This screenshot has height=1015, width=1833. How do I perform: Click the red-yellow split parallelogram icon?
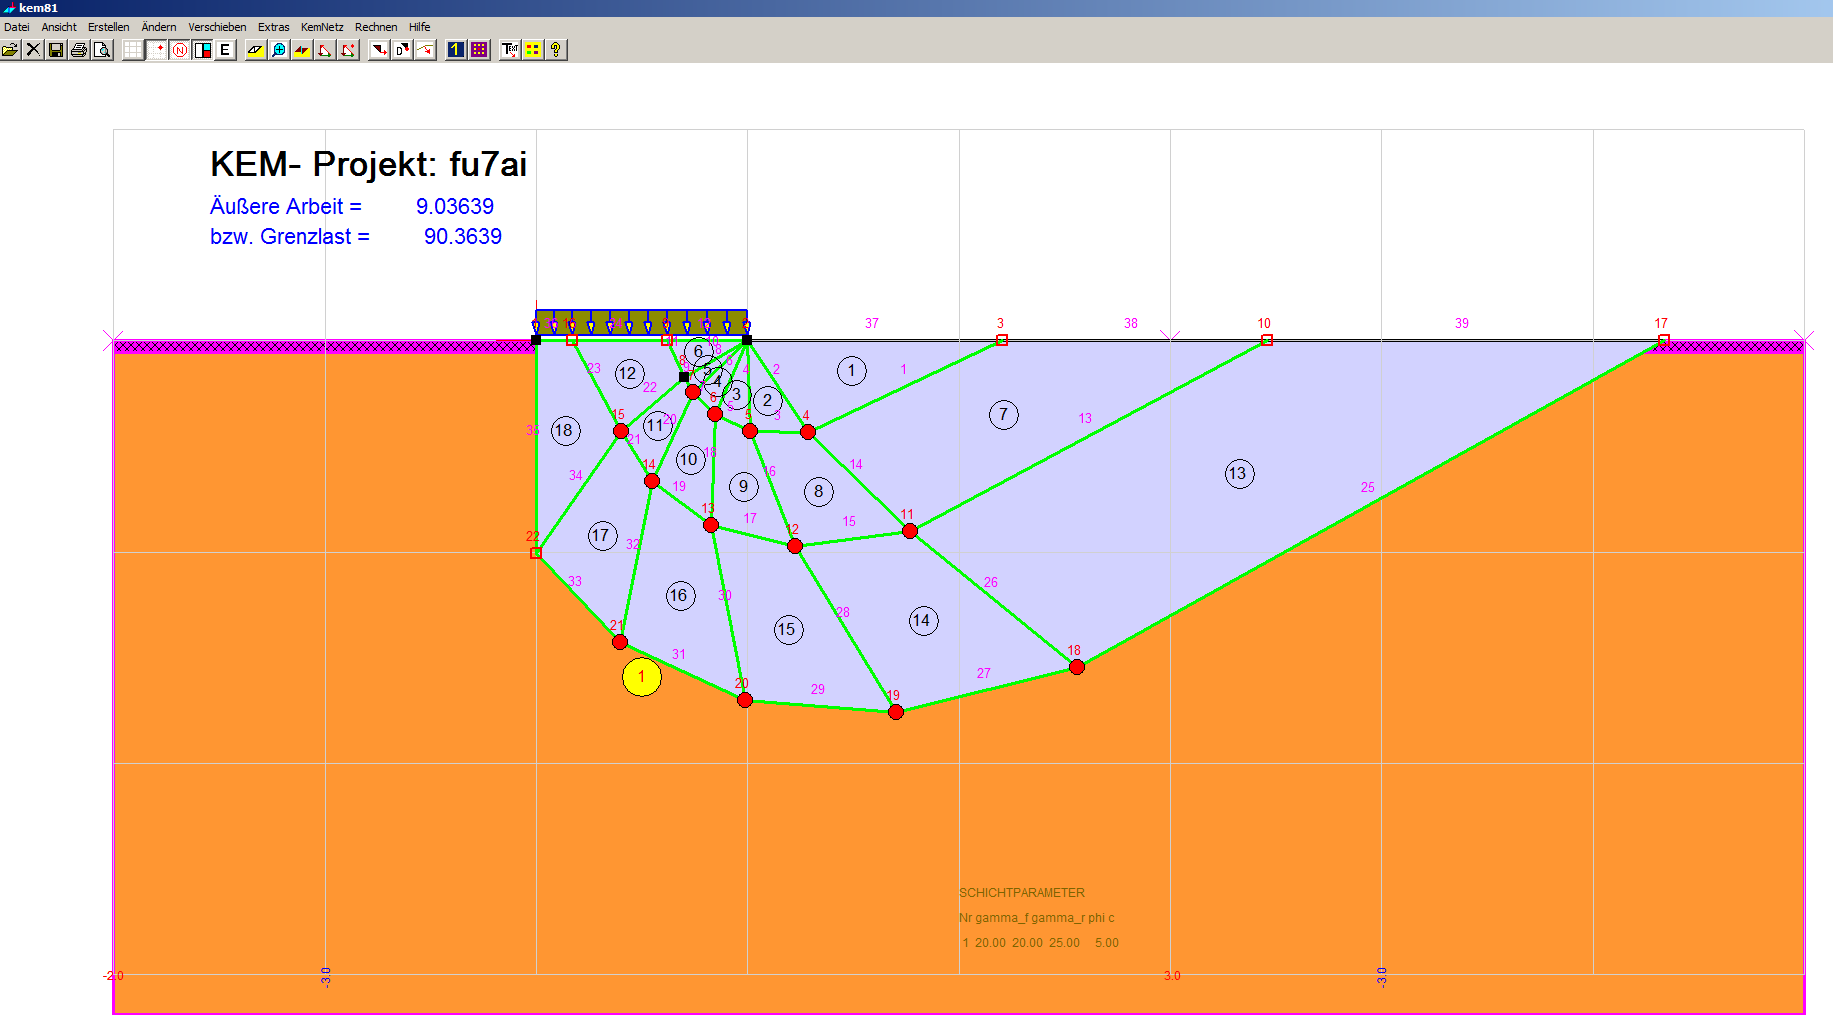302,49
